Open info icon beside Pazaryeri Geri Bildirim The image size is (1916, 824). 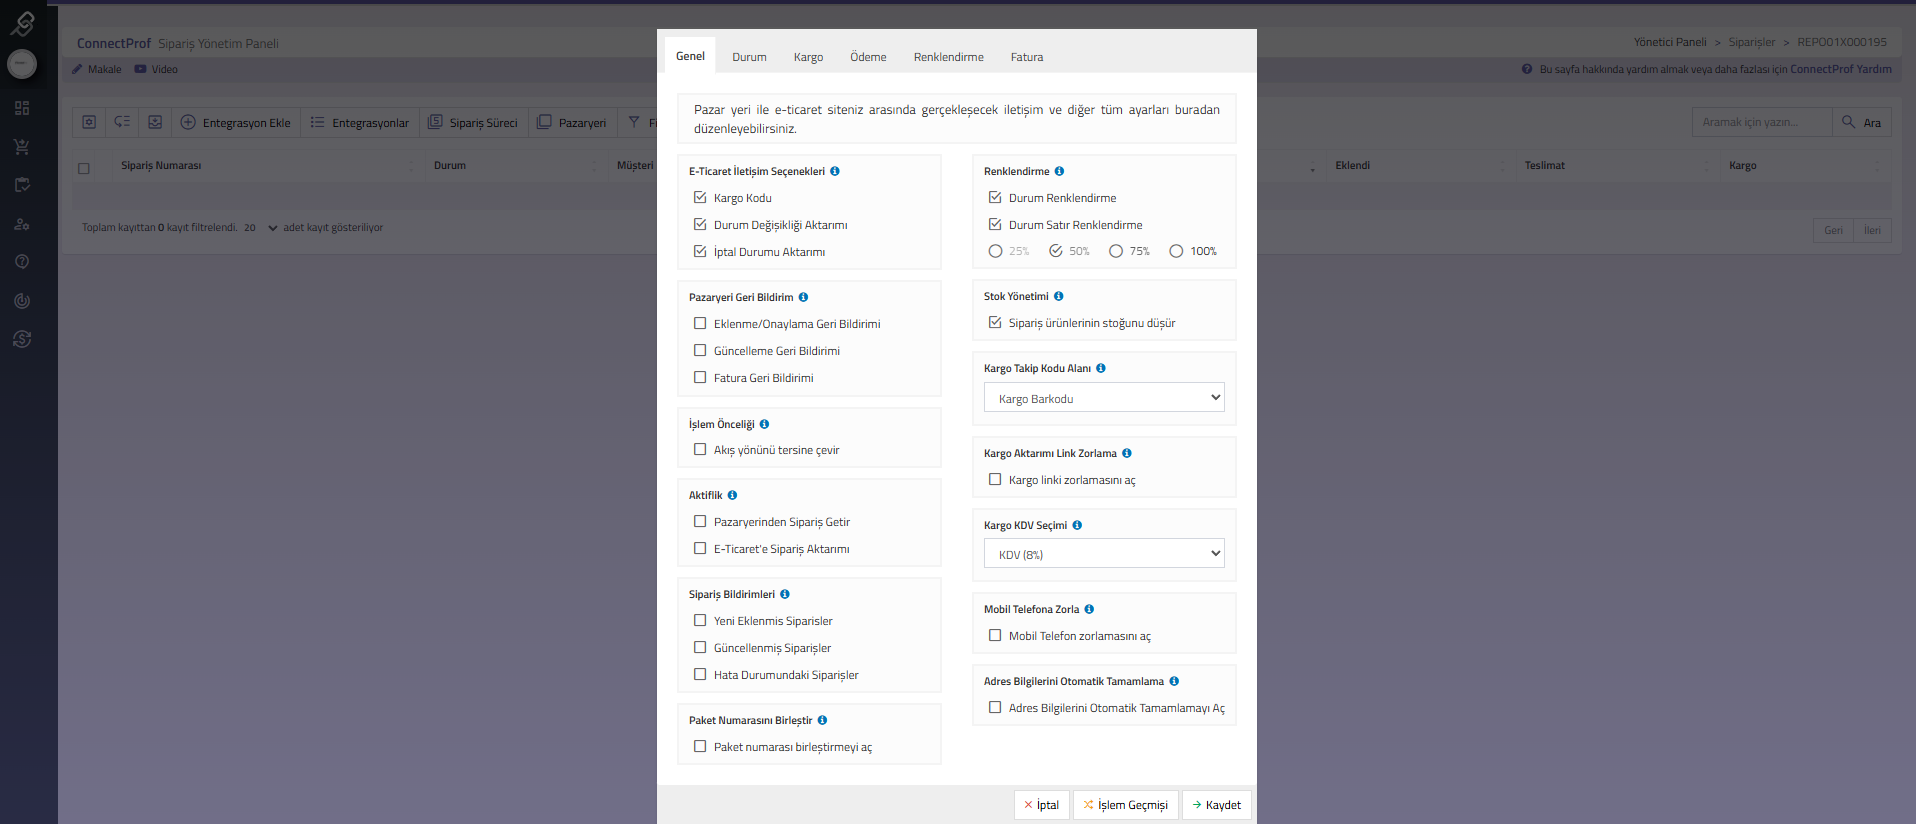(803, 297)
